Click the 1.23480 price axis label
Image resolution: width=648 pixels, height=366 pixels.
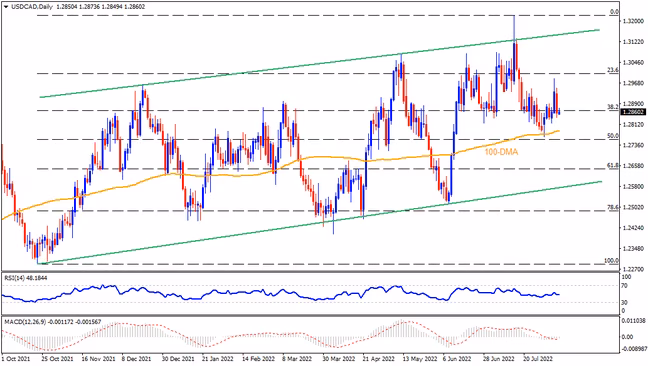point(632,249)
